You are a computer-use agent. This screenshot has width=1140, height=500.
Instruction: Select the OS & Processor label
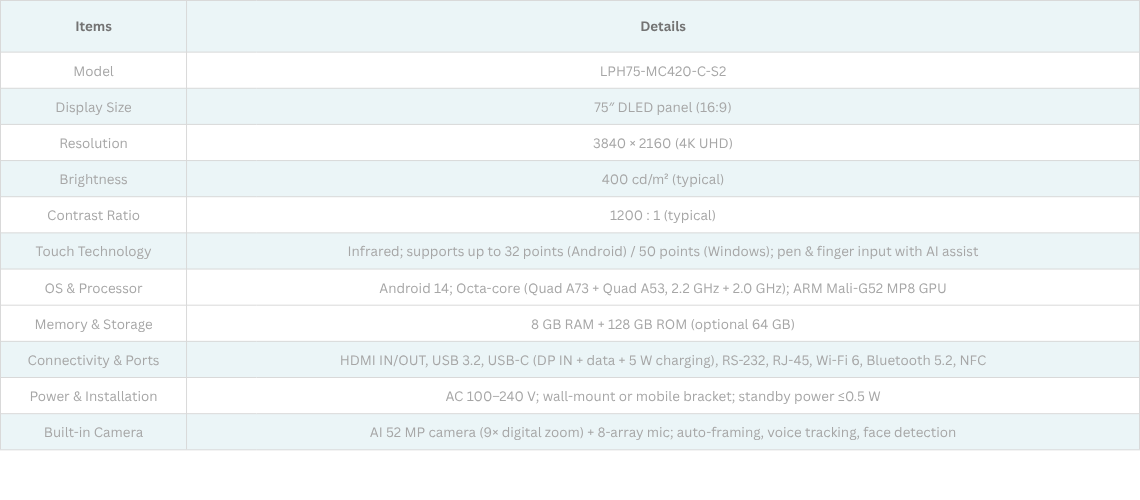coord(93,288)
